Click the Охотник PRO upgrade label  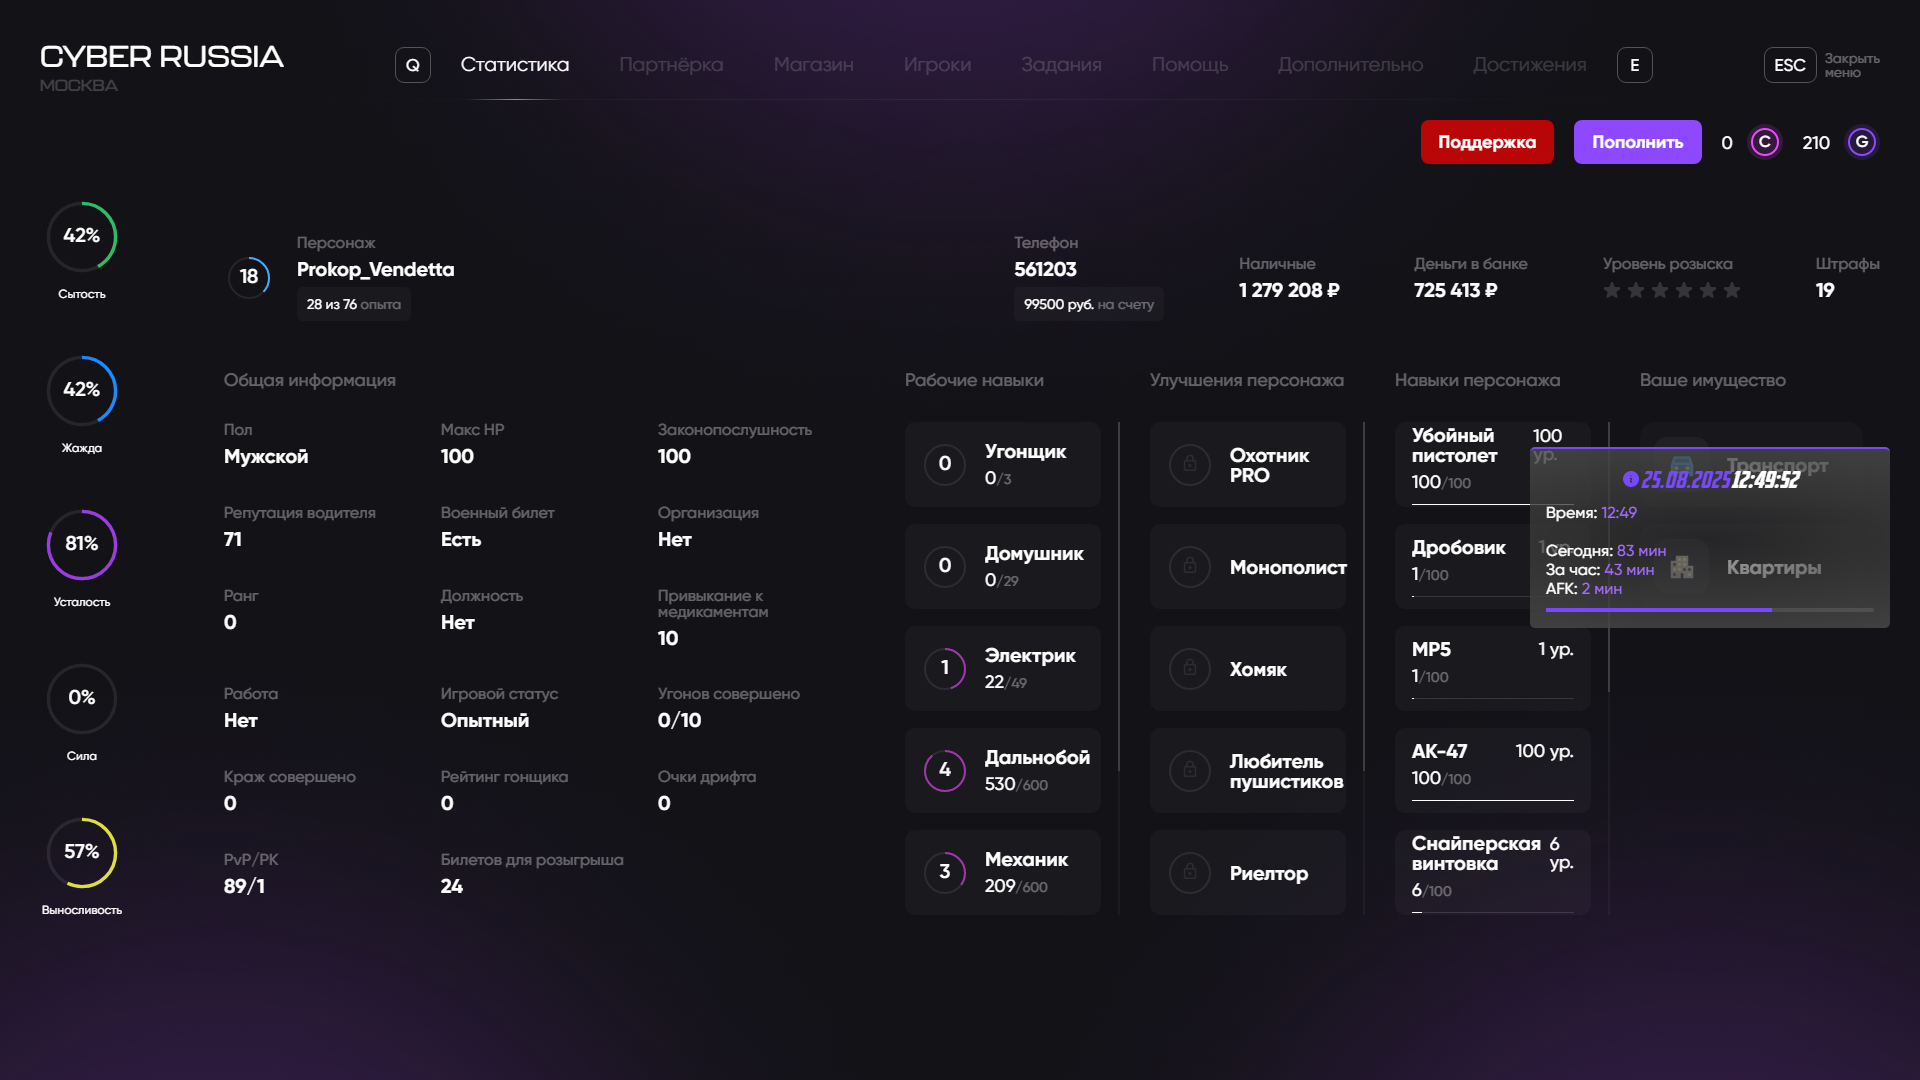(x=1269, y=466)
